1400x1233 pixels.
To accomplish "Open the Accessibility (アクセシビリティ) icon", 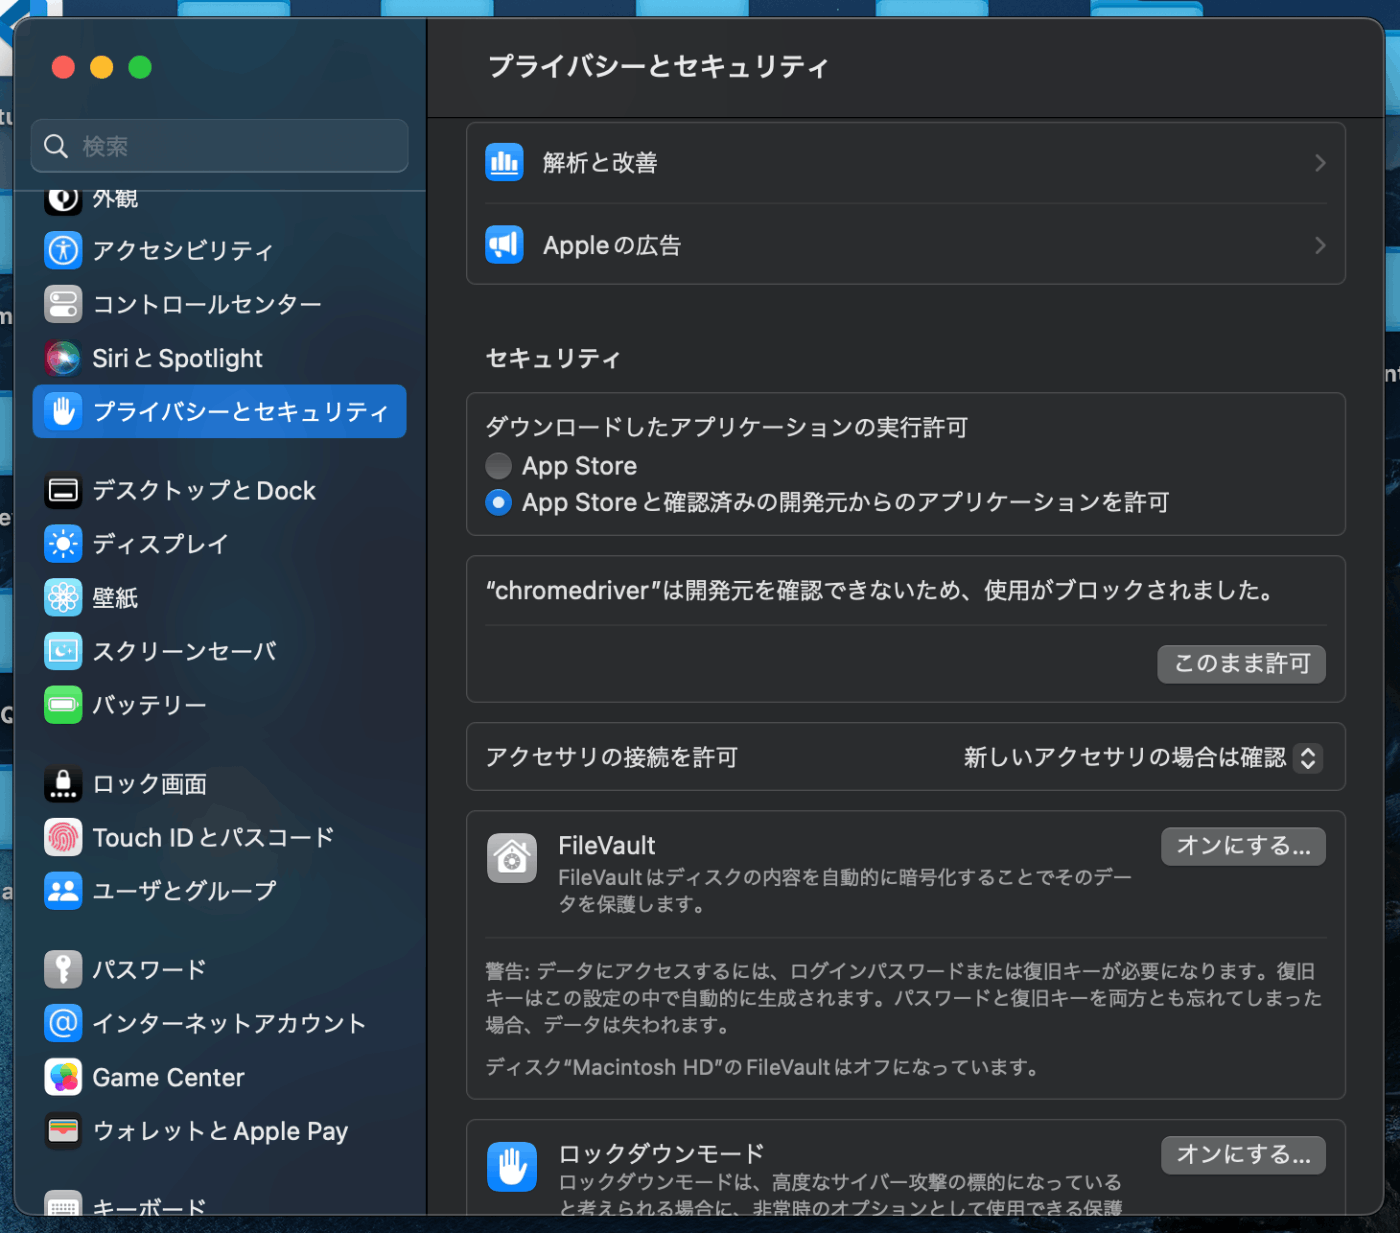I will pyautogui.click(x=63, y=250).
